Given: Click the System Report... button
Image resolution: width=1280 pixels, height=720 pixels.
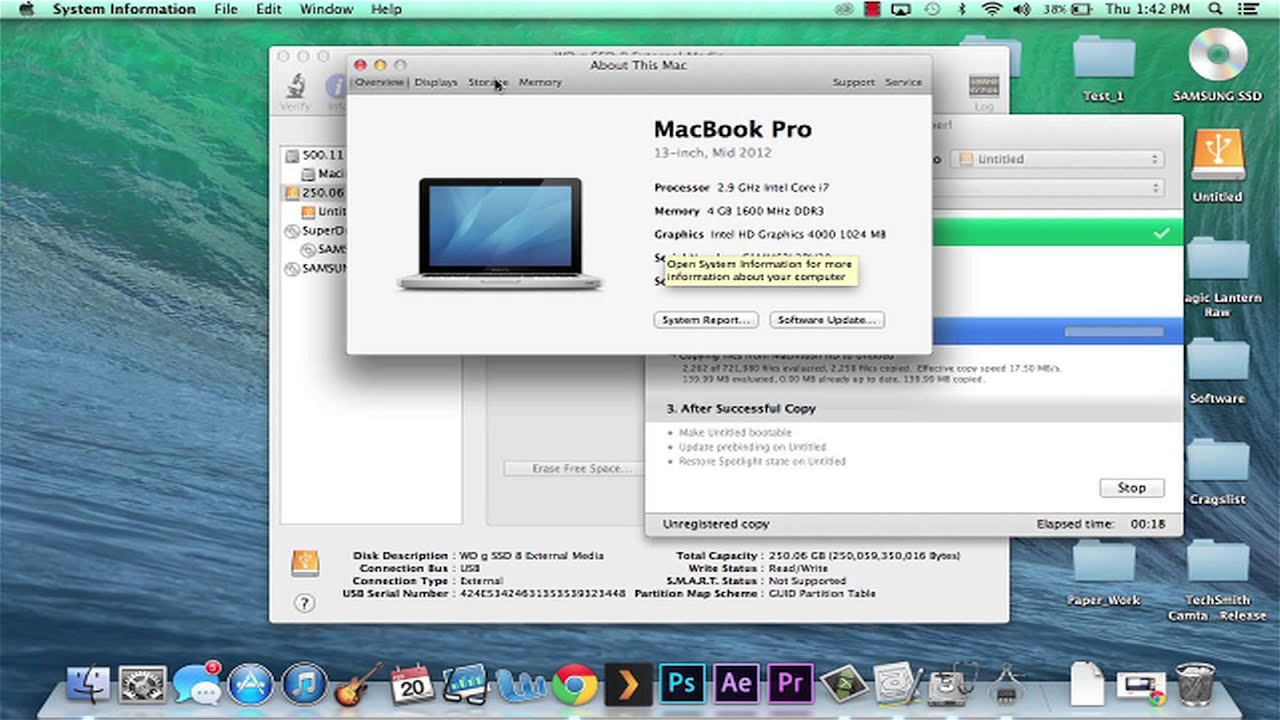Looking at the screenshot, I should coord(705,320).
